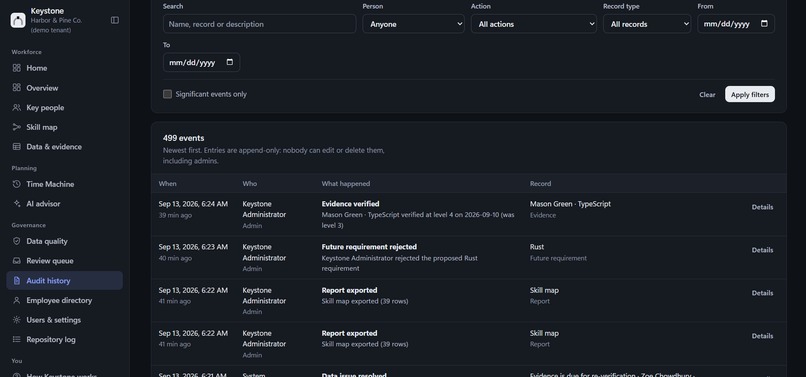Click Sep 13, 2026, 6:23 AM timestamp

click(193, 247)
